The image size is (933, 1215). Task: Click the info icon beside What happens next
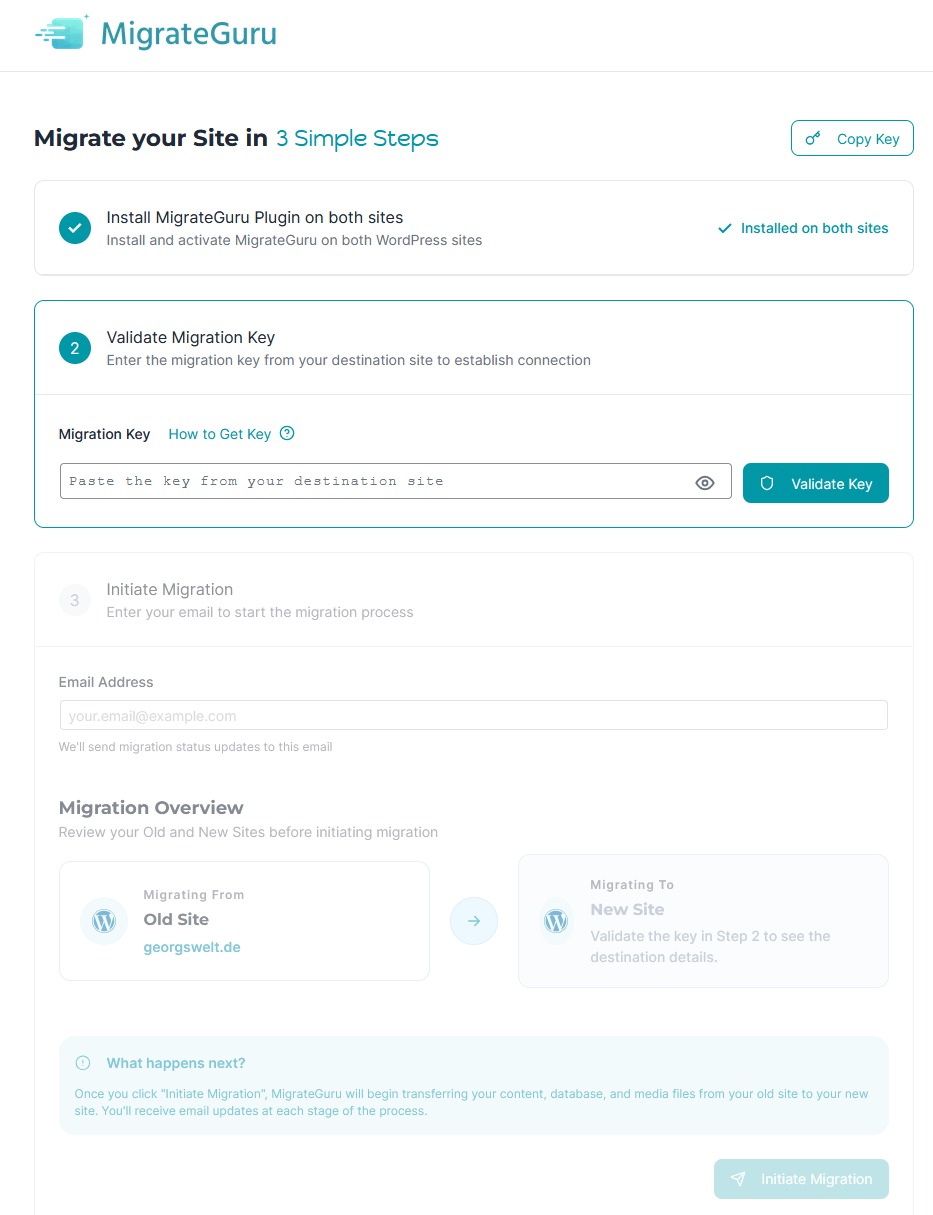click(83, 1063)
